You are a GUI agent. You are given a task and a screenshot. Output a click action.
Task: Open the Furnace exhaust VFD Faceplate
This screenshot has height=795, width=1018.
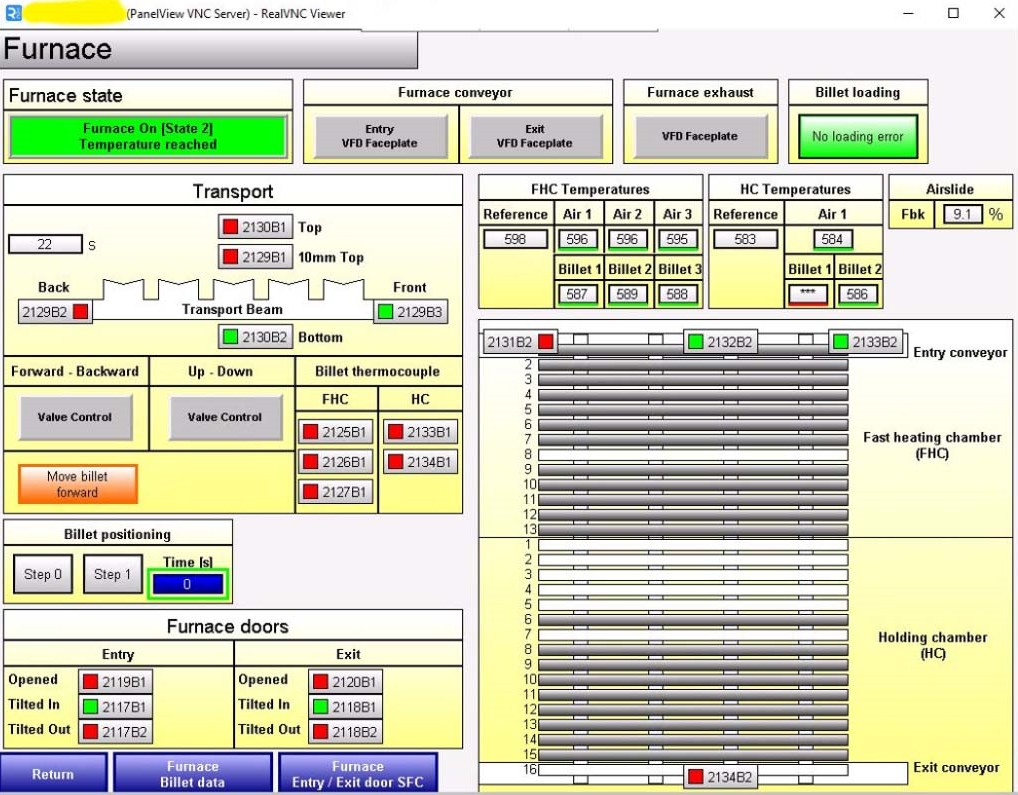699,136
